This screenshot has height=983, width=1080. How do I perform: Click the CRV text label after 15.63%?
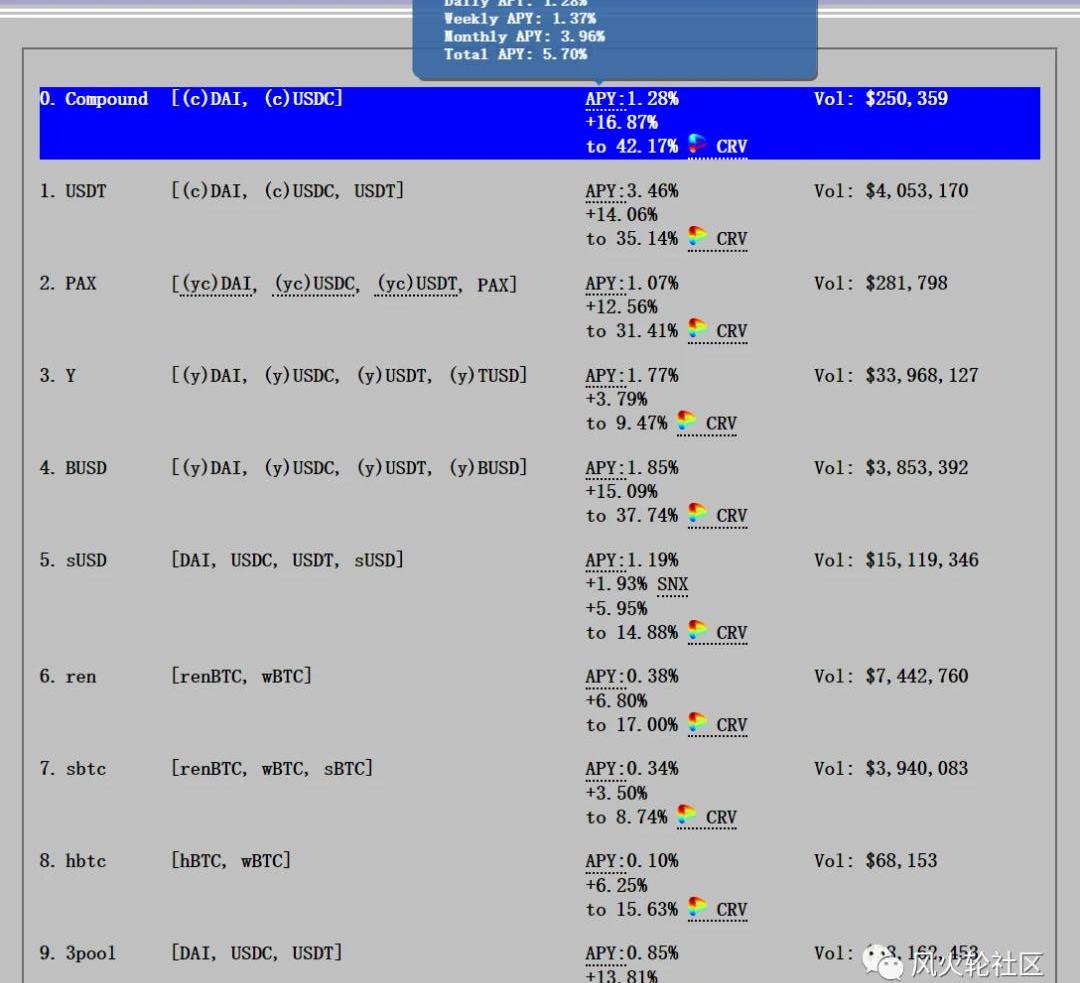click(x=731, y=910)
